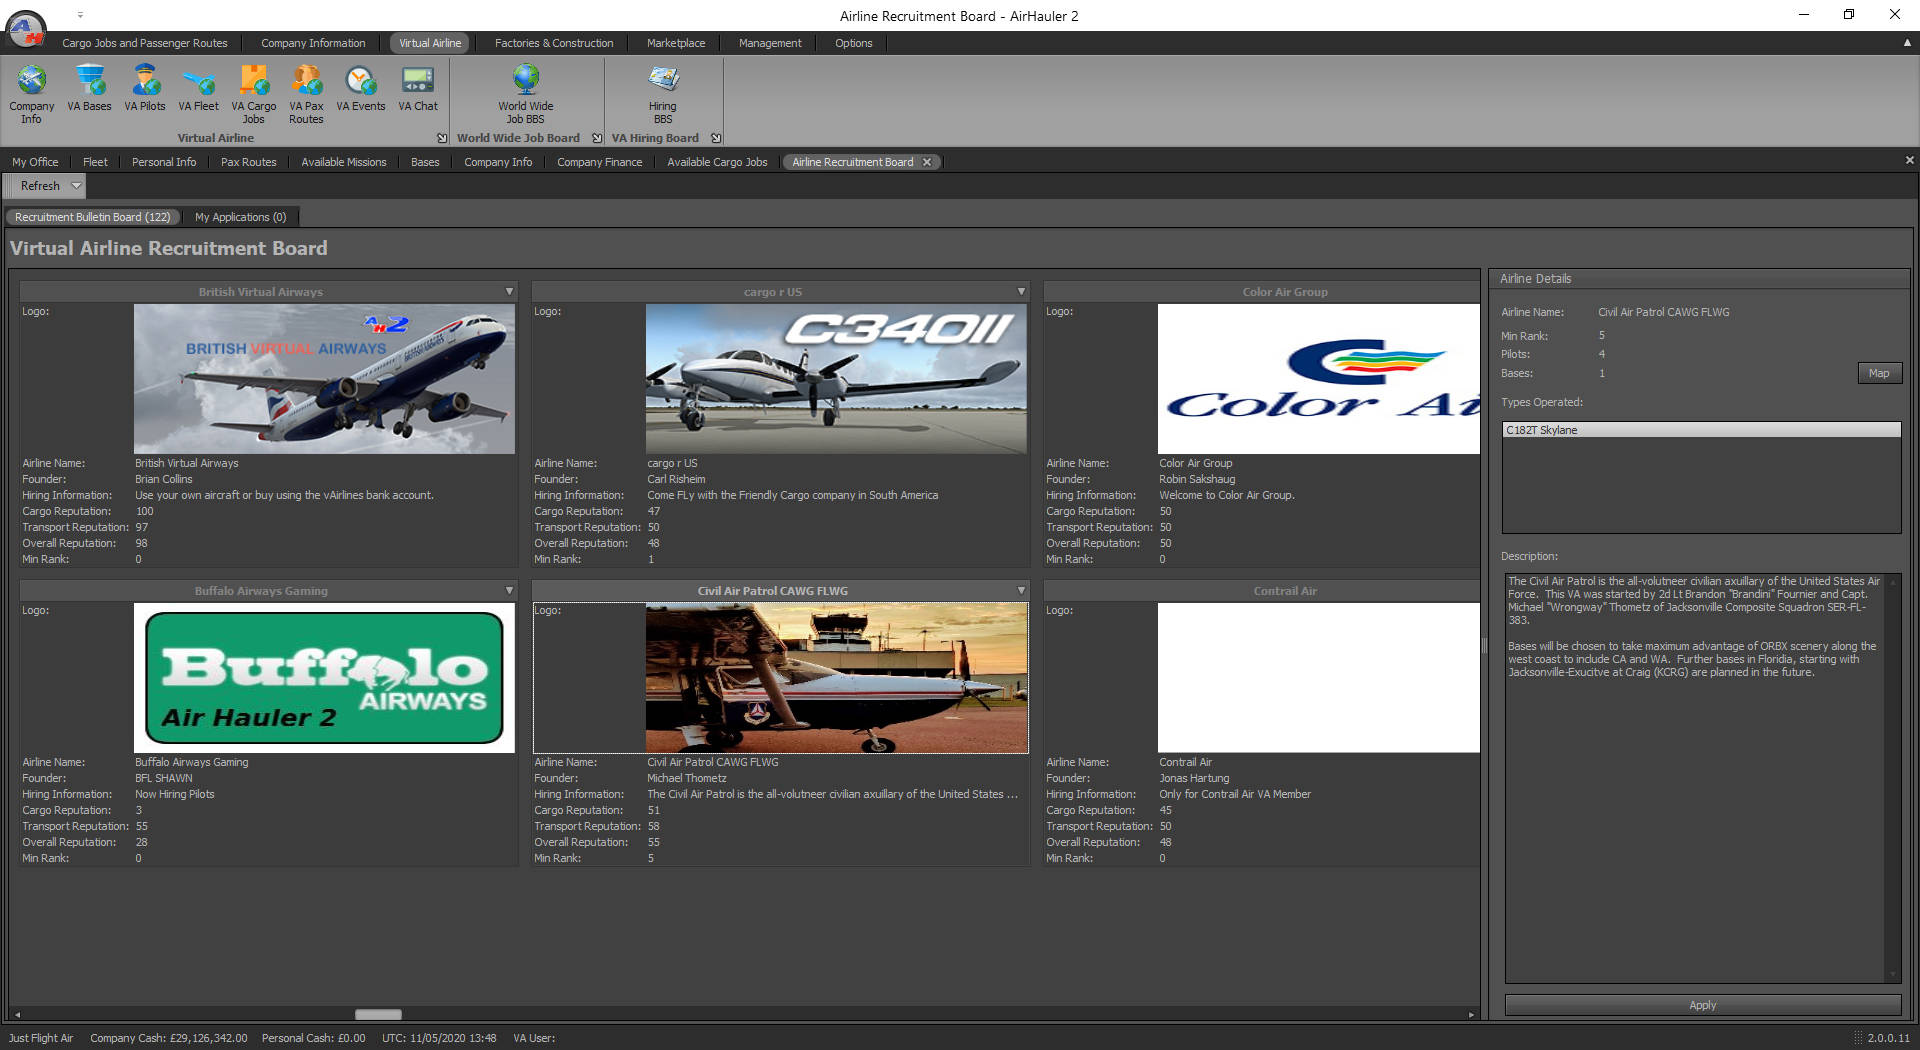This screenshot has width=1920, height=1050.
Task: Switch to Factories & Construction ribbon tab
Action: pyautogui.click(x=554, y=43)
